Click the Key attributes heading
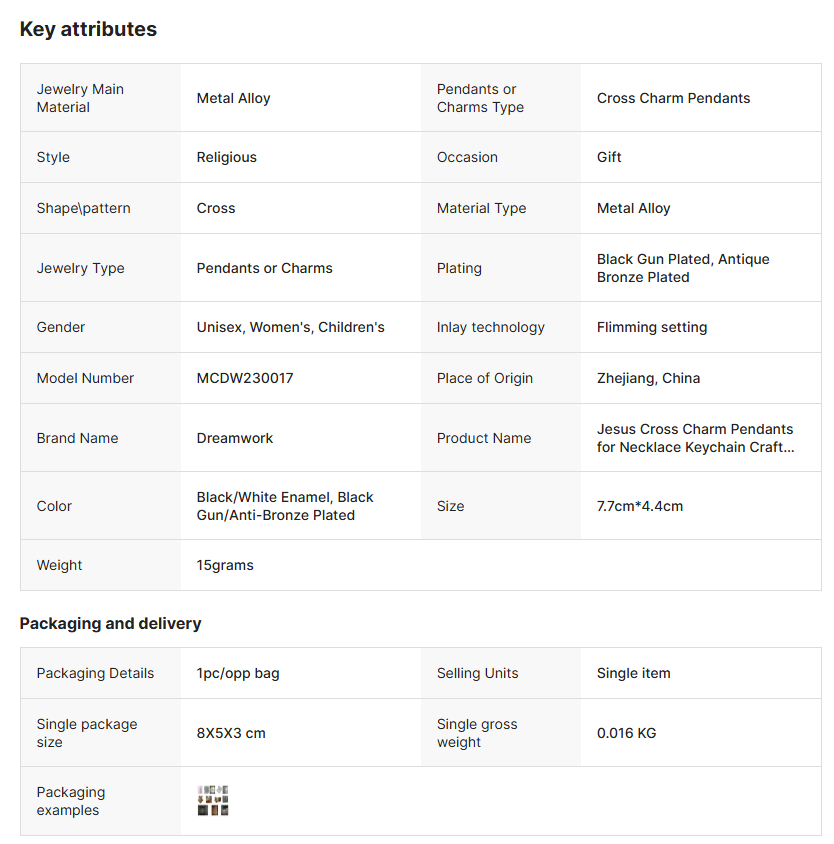 point(88,29)
